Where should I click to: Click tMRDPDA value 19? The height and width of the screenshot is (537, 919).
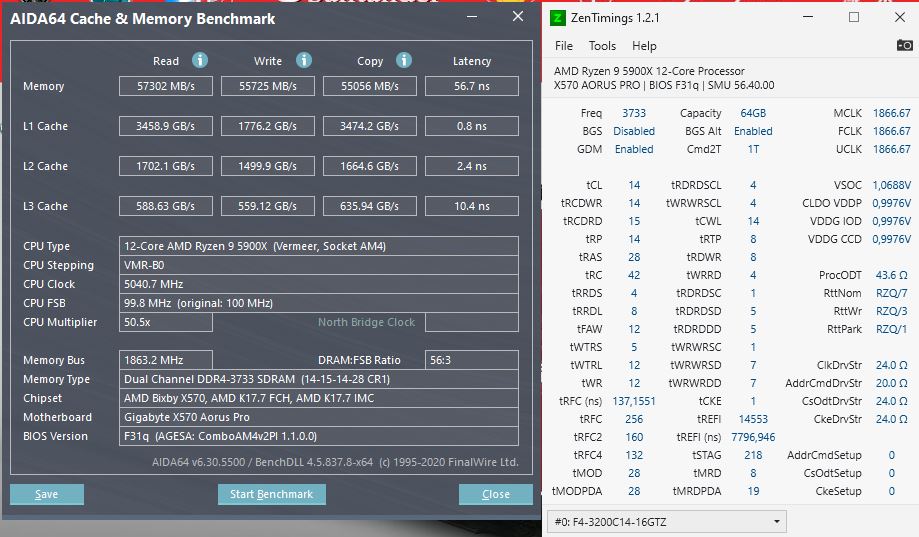tap(753, 491)
